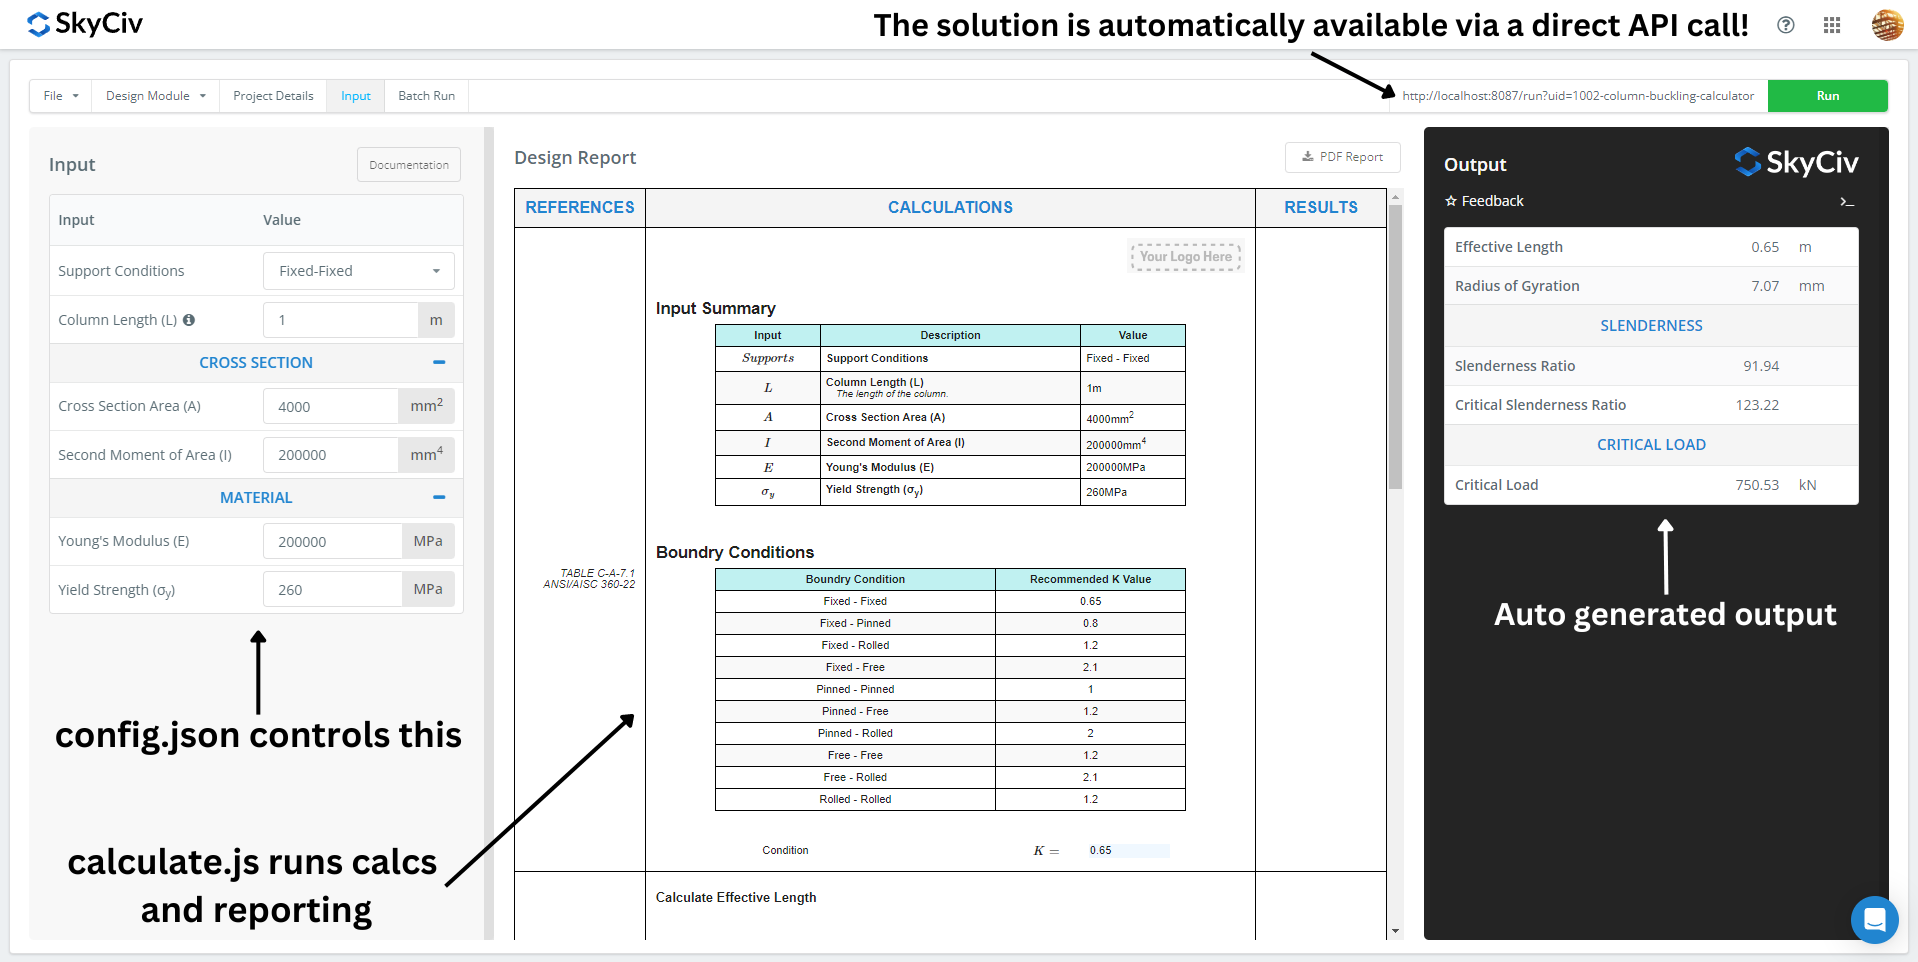Click the Cross Section Area input field
The height and width of the screenshot is (962, 1918).
click(331, 406)
